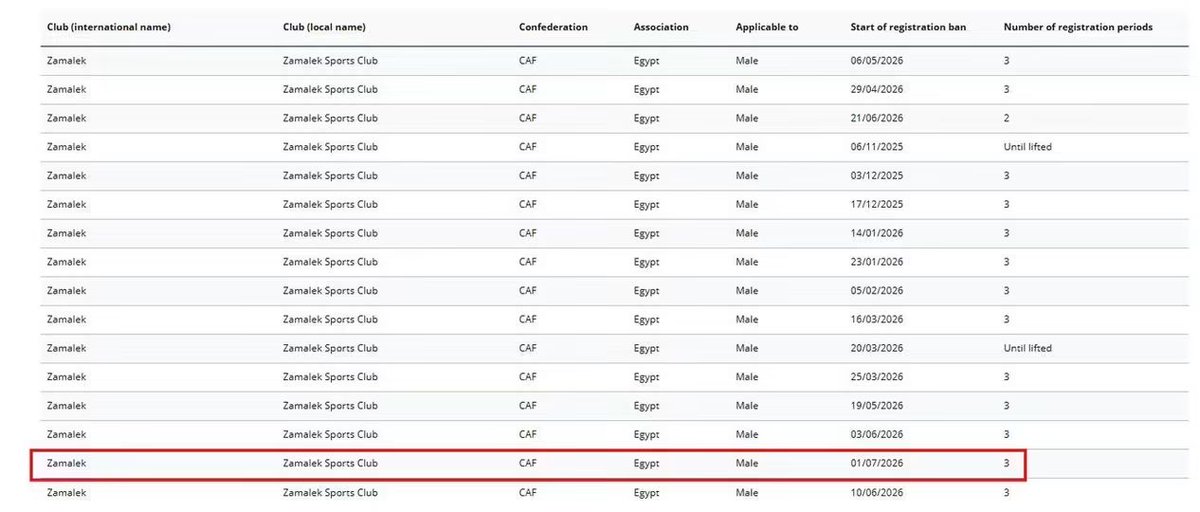
Task: Select the date 03/12/2025
Action: [x=877, y=176]
